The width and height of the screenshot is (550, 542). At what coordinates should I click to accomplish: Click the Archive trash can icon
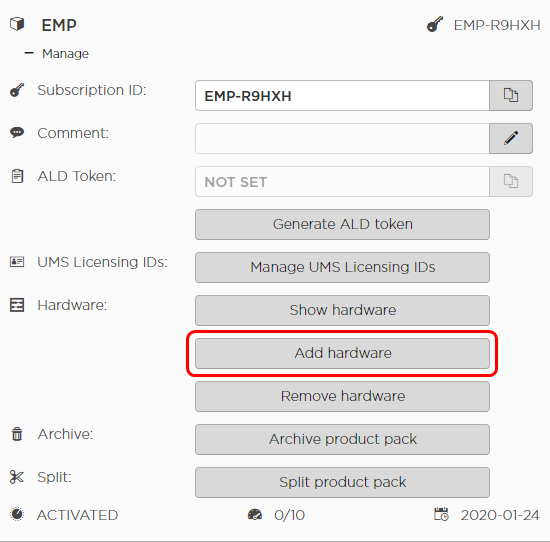click(x=17, y=434)
